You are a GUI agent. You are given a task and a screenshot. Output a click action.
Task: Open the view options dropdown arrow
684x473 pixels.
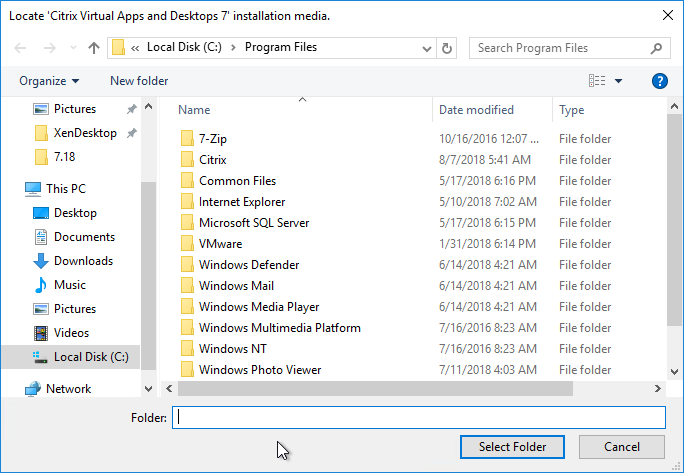[618, 81]
